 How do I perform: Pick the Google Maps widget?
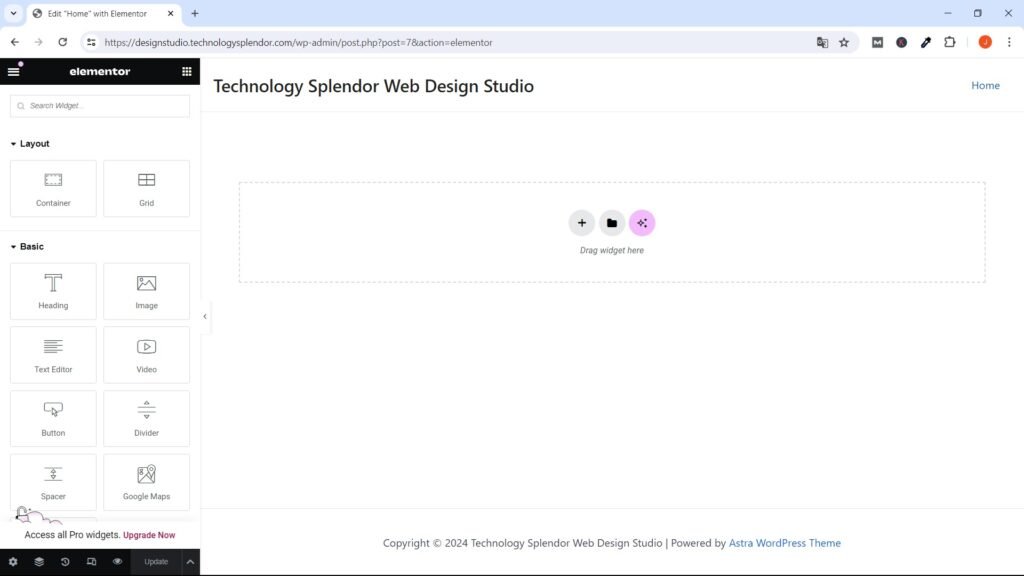[x=146, y=482]
